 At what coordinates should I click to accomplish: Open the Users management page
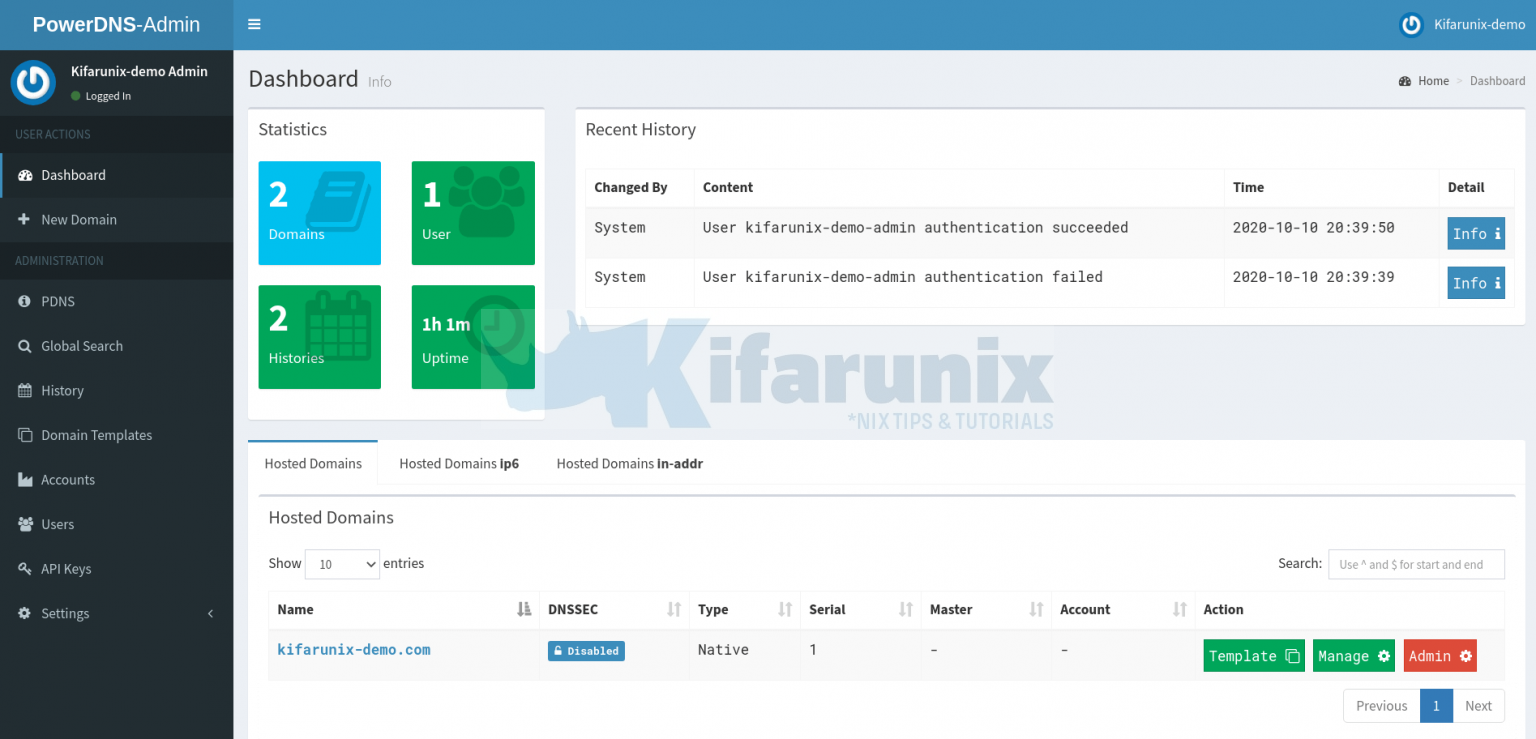point(57,523)
